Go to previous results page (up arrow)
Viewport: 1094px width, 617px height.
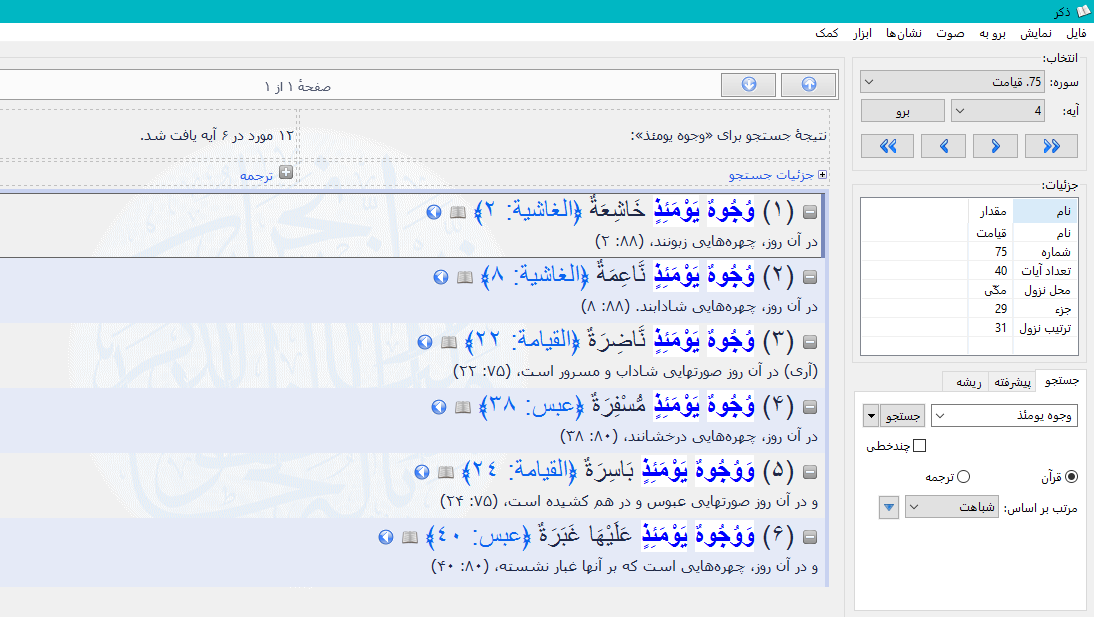click(x=809, y=84)
